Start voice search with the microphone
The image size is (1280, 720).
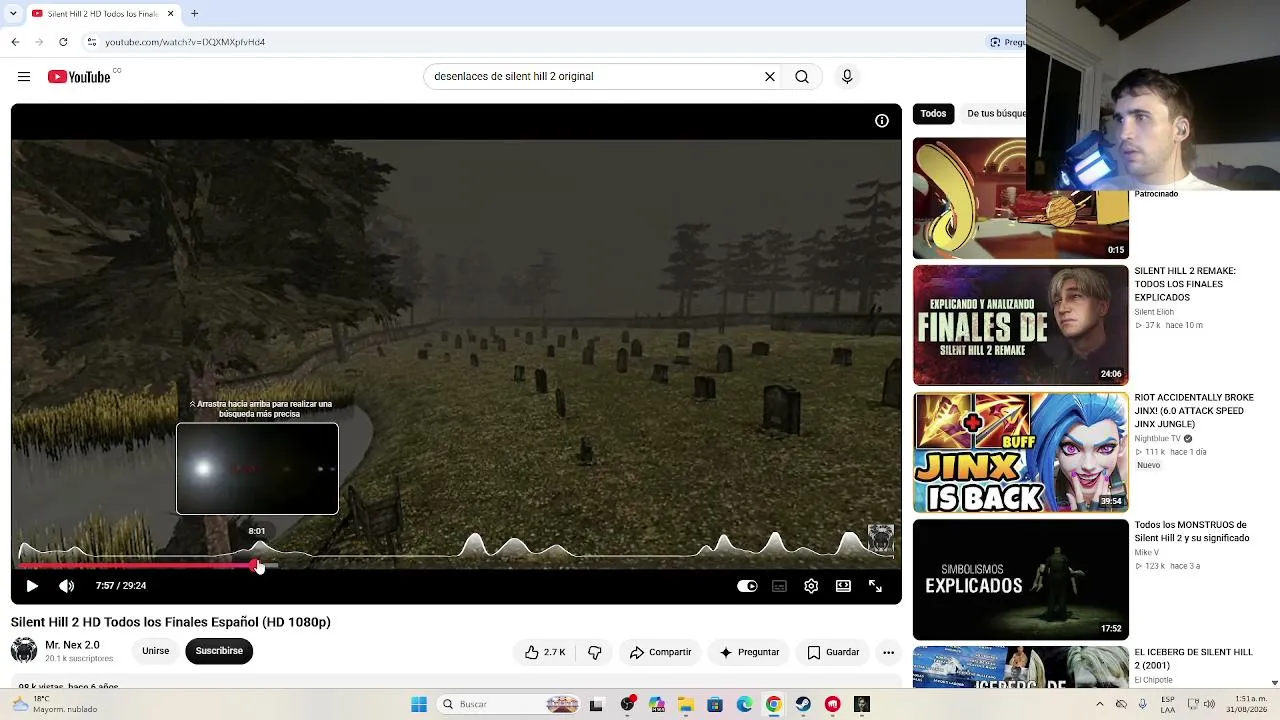847,77
